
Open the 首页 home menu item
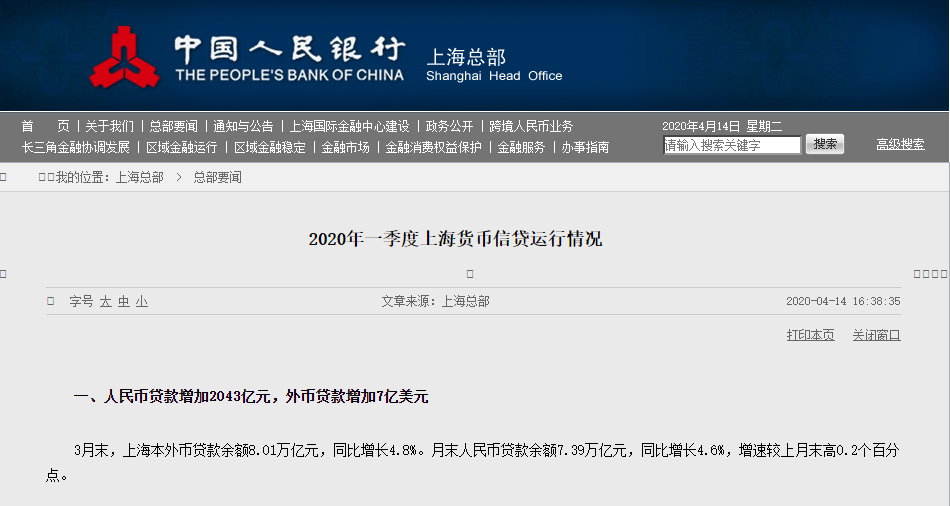click(45, 126)
